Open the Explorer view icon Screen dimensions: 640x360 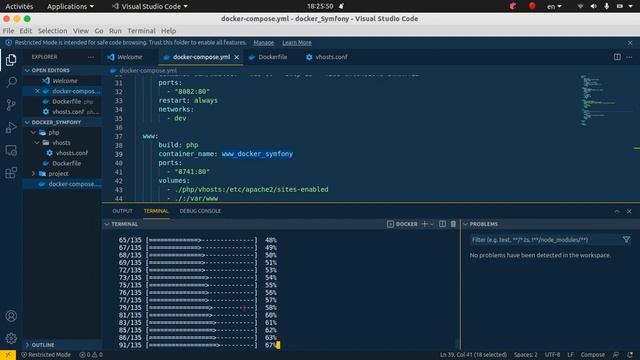click(11, 60)
